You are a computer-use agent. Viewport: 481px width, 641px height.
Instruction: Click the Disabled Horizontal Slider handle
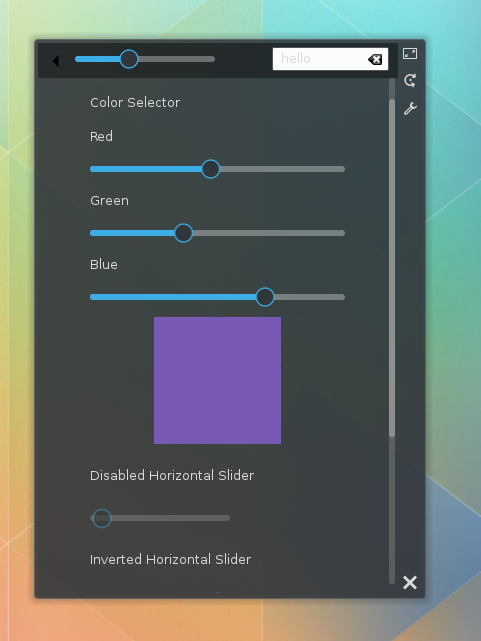[x=102, y=518]
